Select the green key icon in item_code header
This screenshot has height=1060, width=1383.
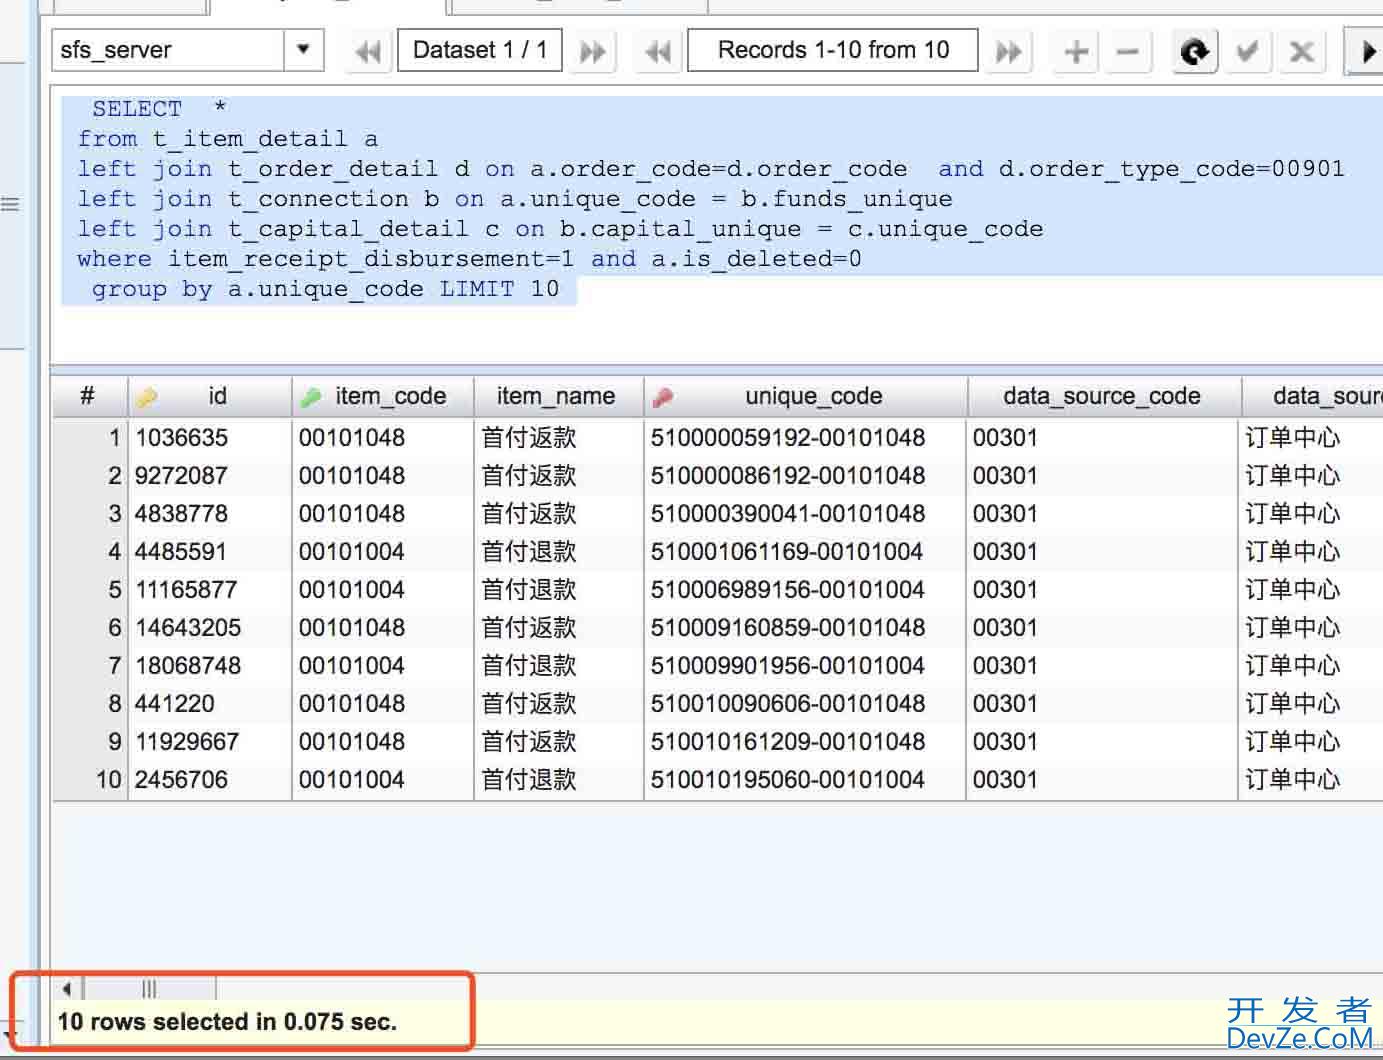pos(311,398)
